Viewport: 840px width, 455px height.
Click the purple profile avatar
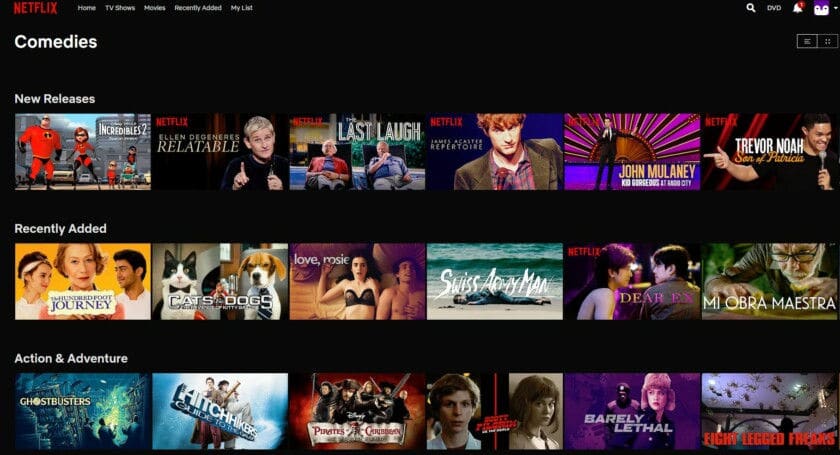pos(821,8)
